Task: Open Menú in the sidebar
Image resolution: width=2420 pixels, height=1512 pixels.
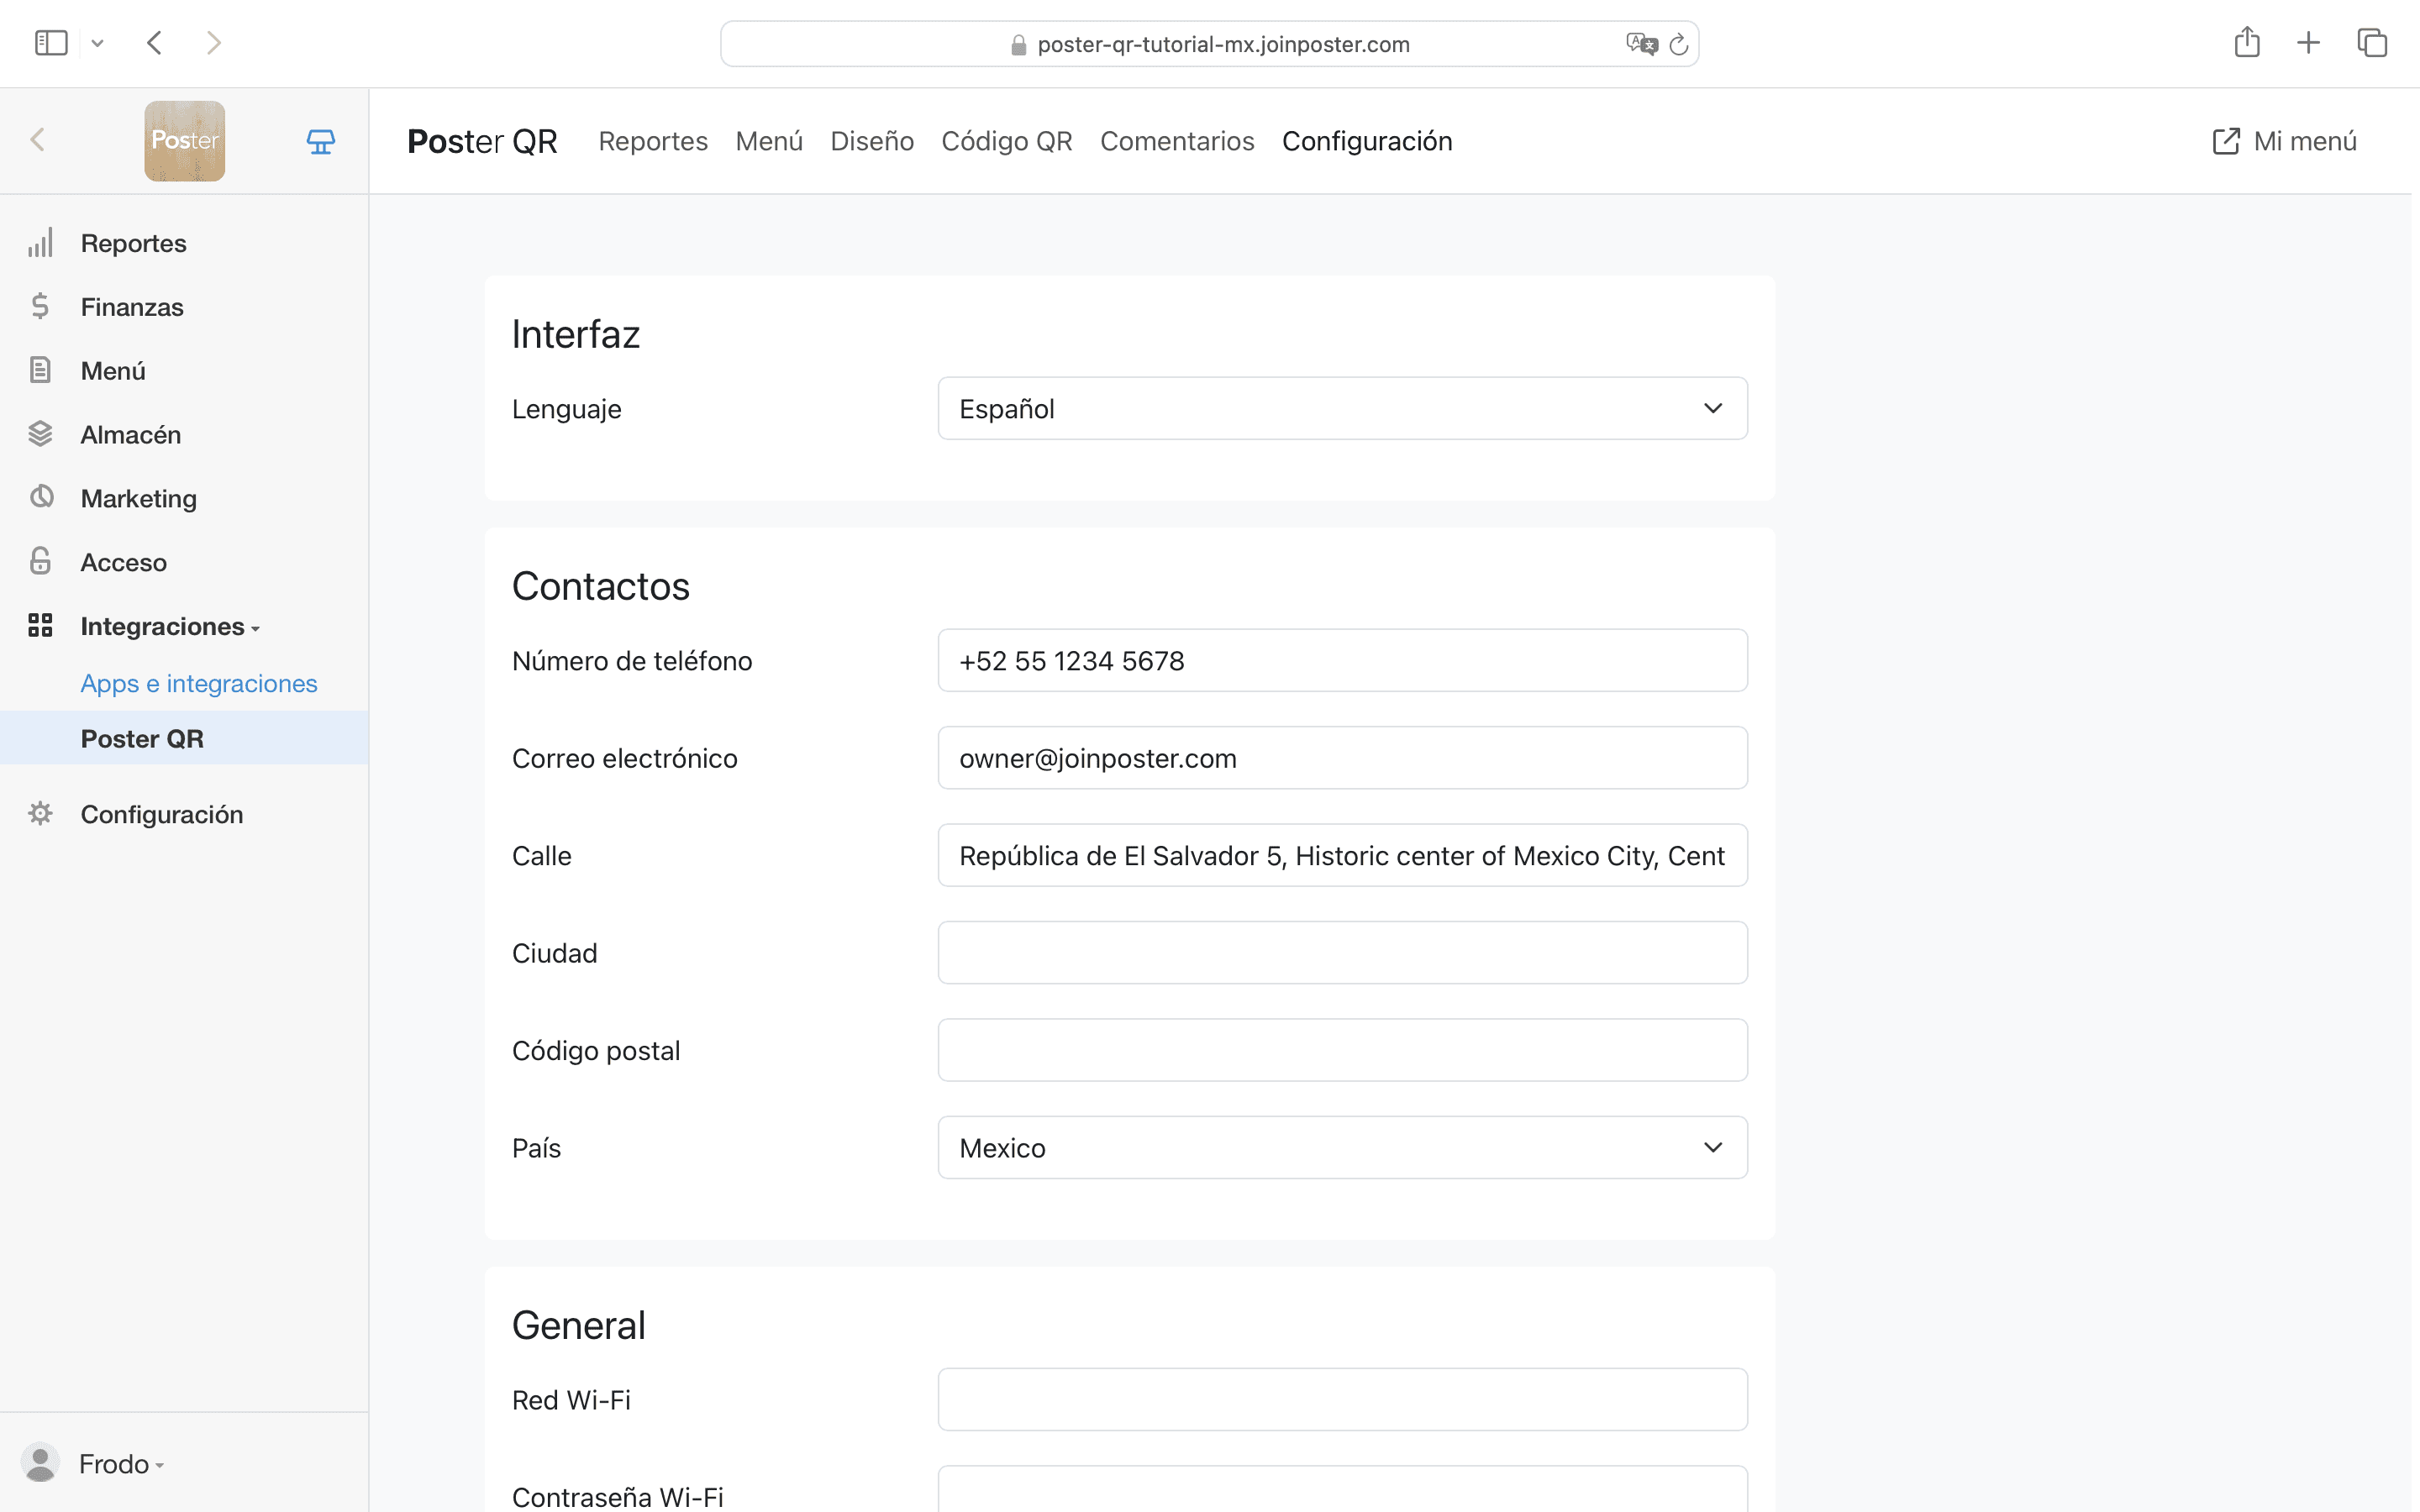Action: point(113,371)
